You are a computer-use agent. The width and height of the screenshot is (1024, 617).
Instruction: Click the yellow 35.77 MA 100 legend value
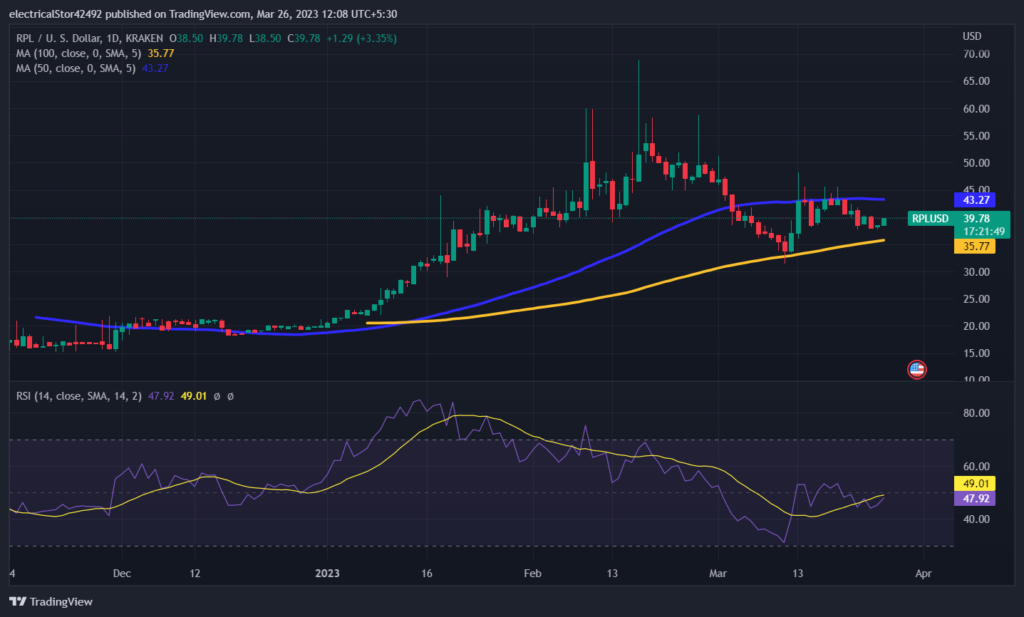coord(161,54)
